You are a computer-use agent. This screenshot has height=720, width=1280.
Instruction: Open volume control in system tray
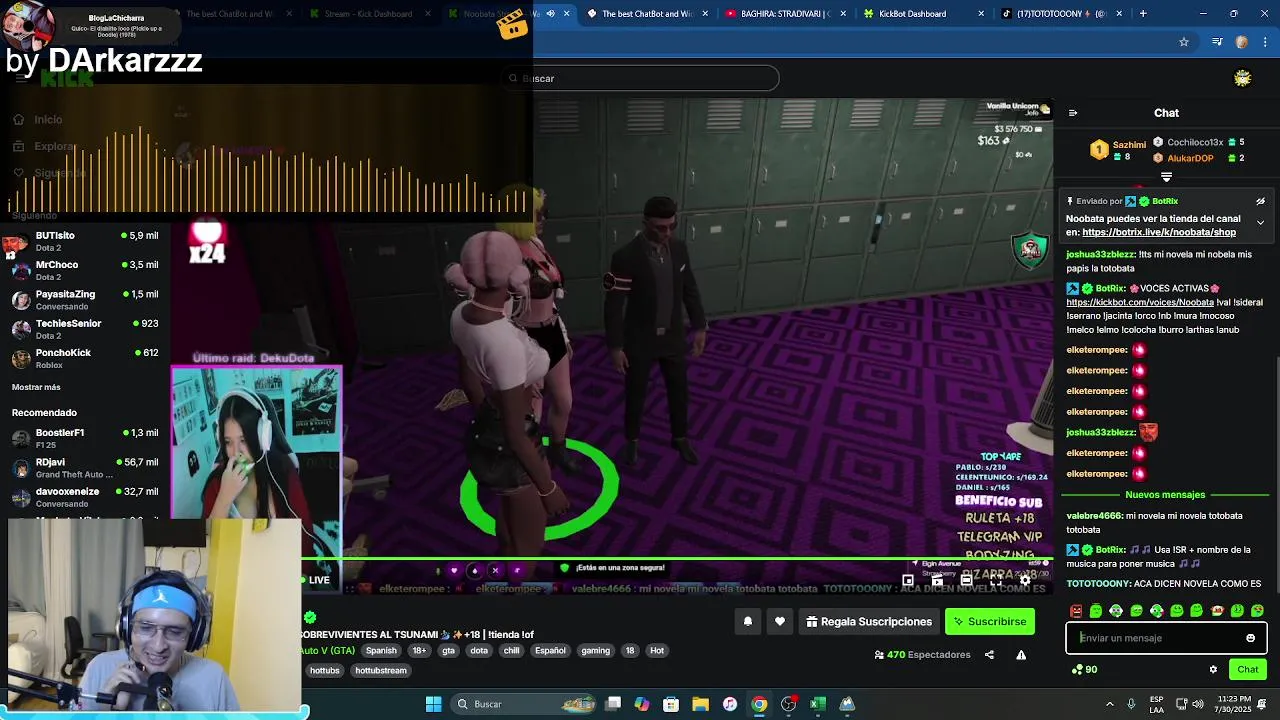pos(1198,704)
